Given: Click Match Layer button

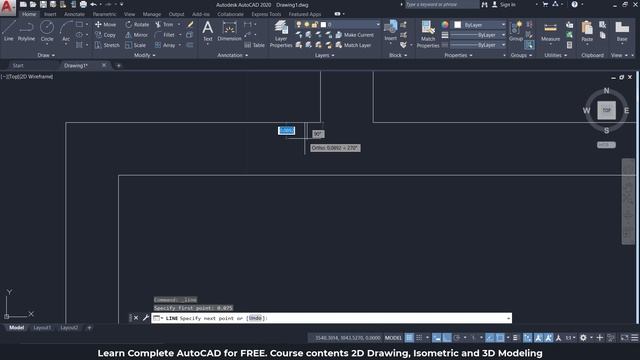Looking at the screenshot, I should tap(353, 45).
